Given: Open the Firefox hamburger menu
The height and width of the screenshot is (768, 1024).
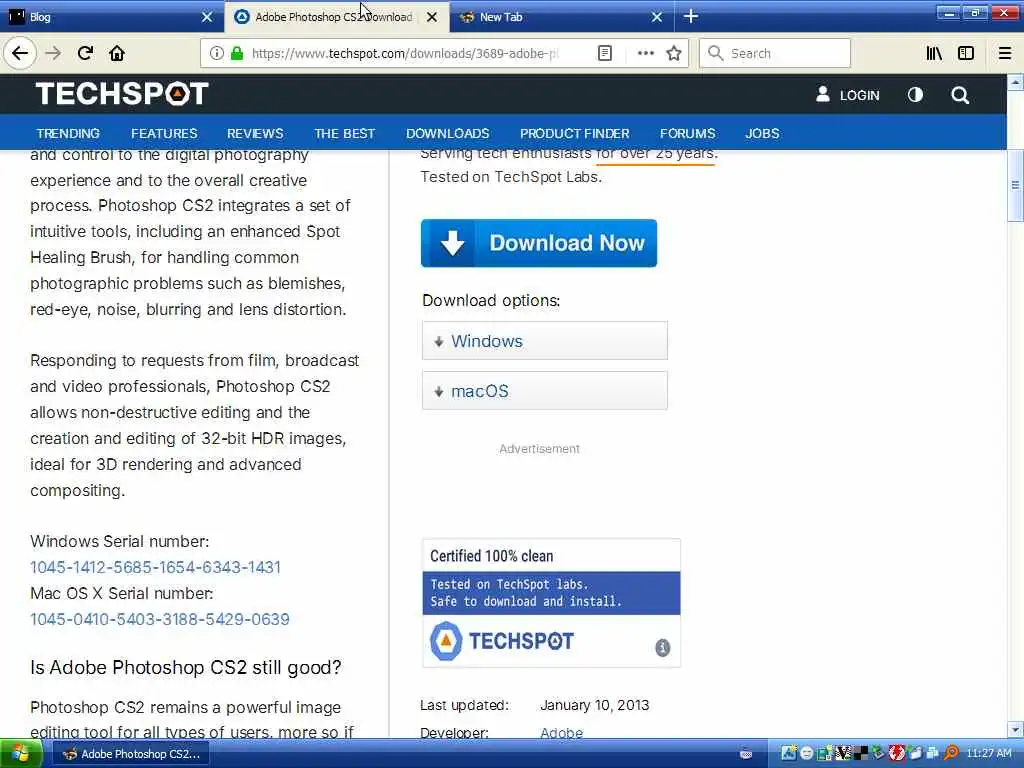Looking at the screenshot, I should pyautogui.click(x=1005, y=53).
